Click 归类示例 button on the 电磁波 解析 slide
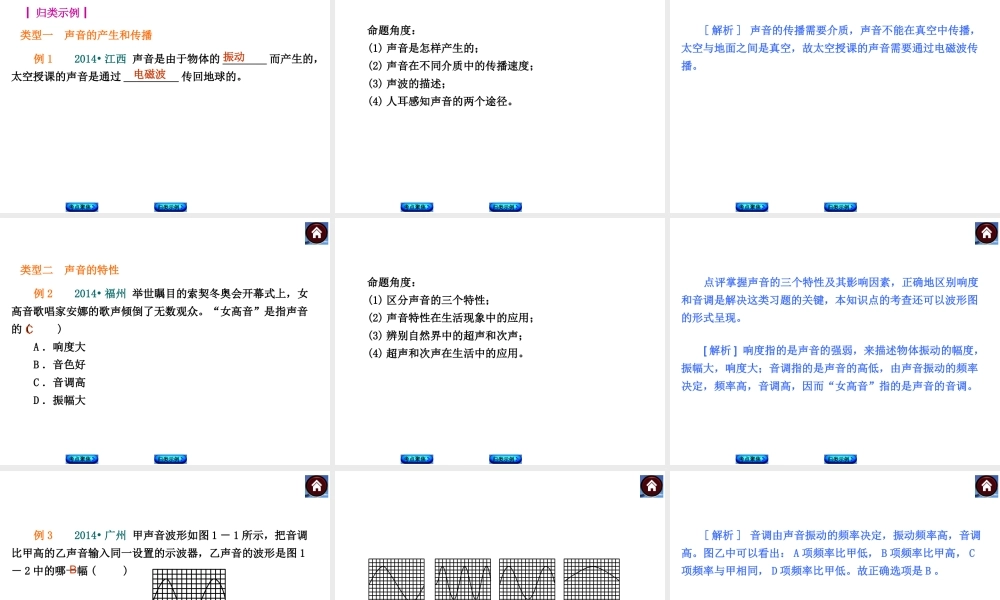 click(840, 207)
